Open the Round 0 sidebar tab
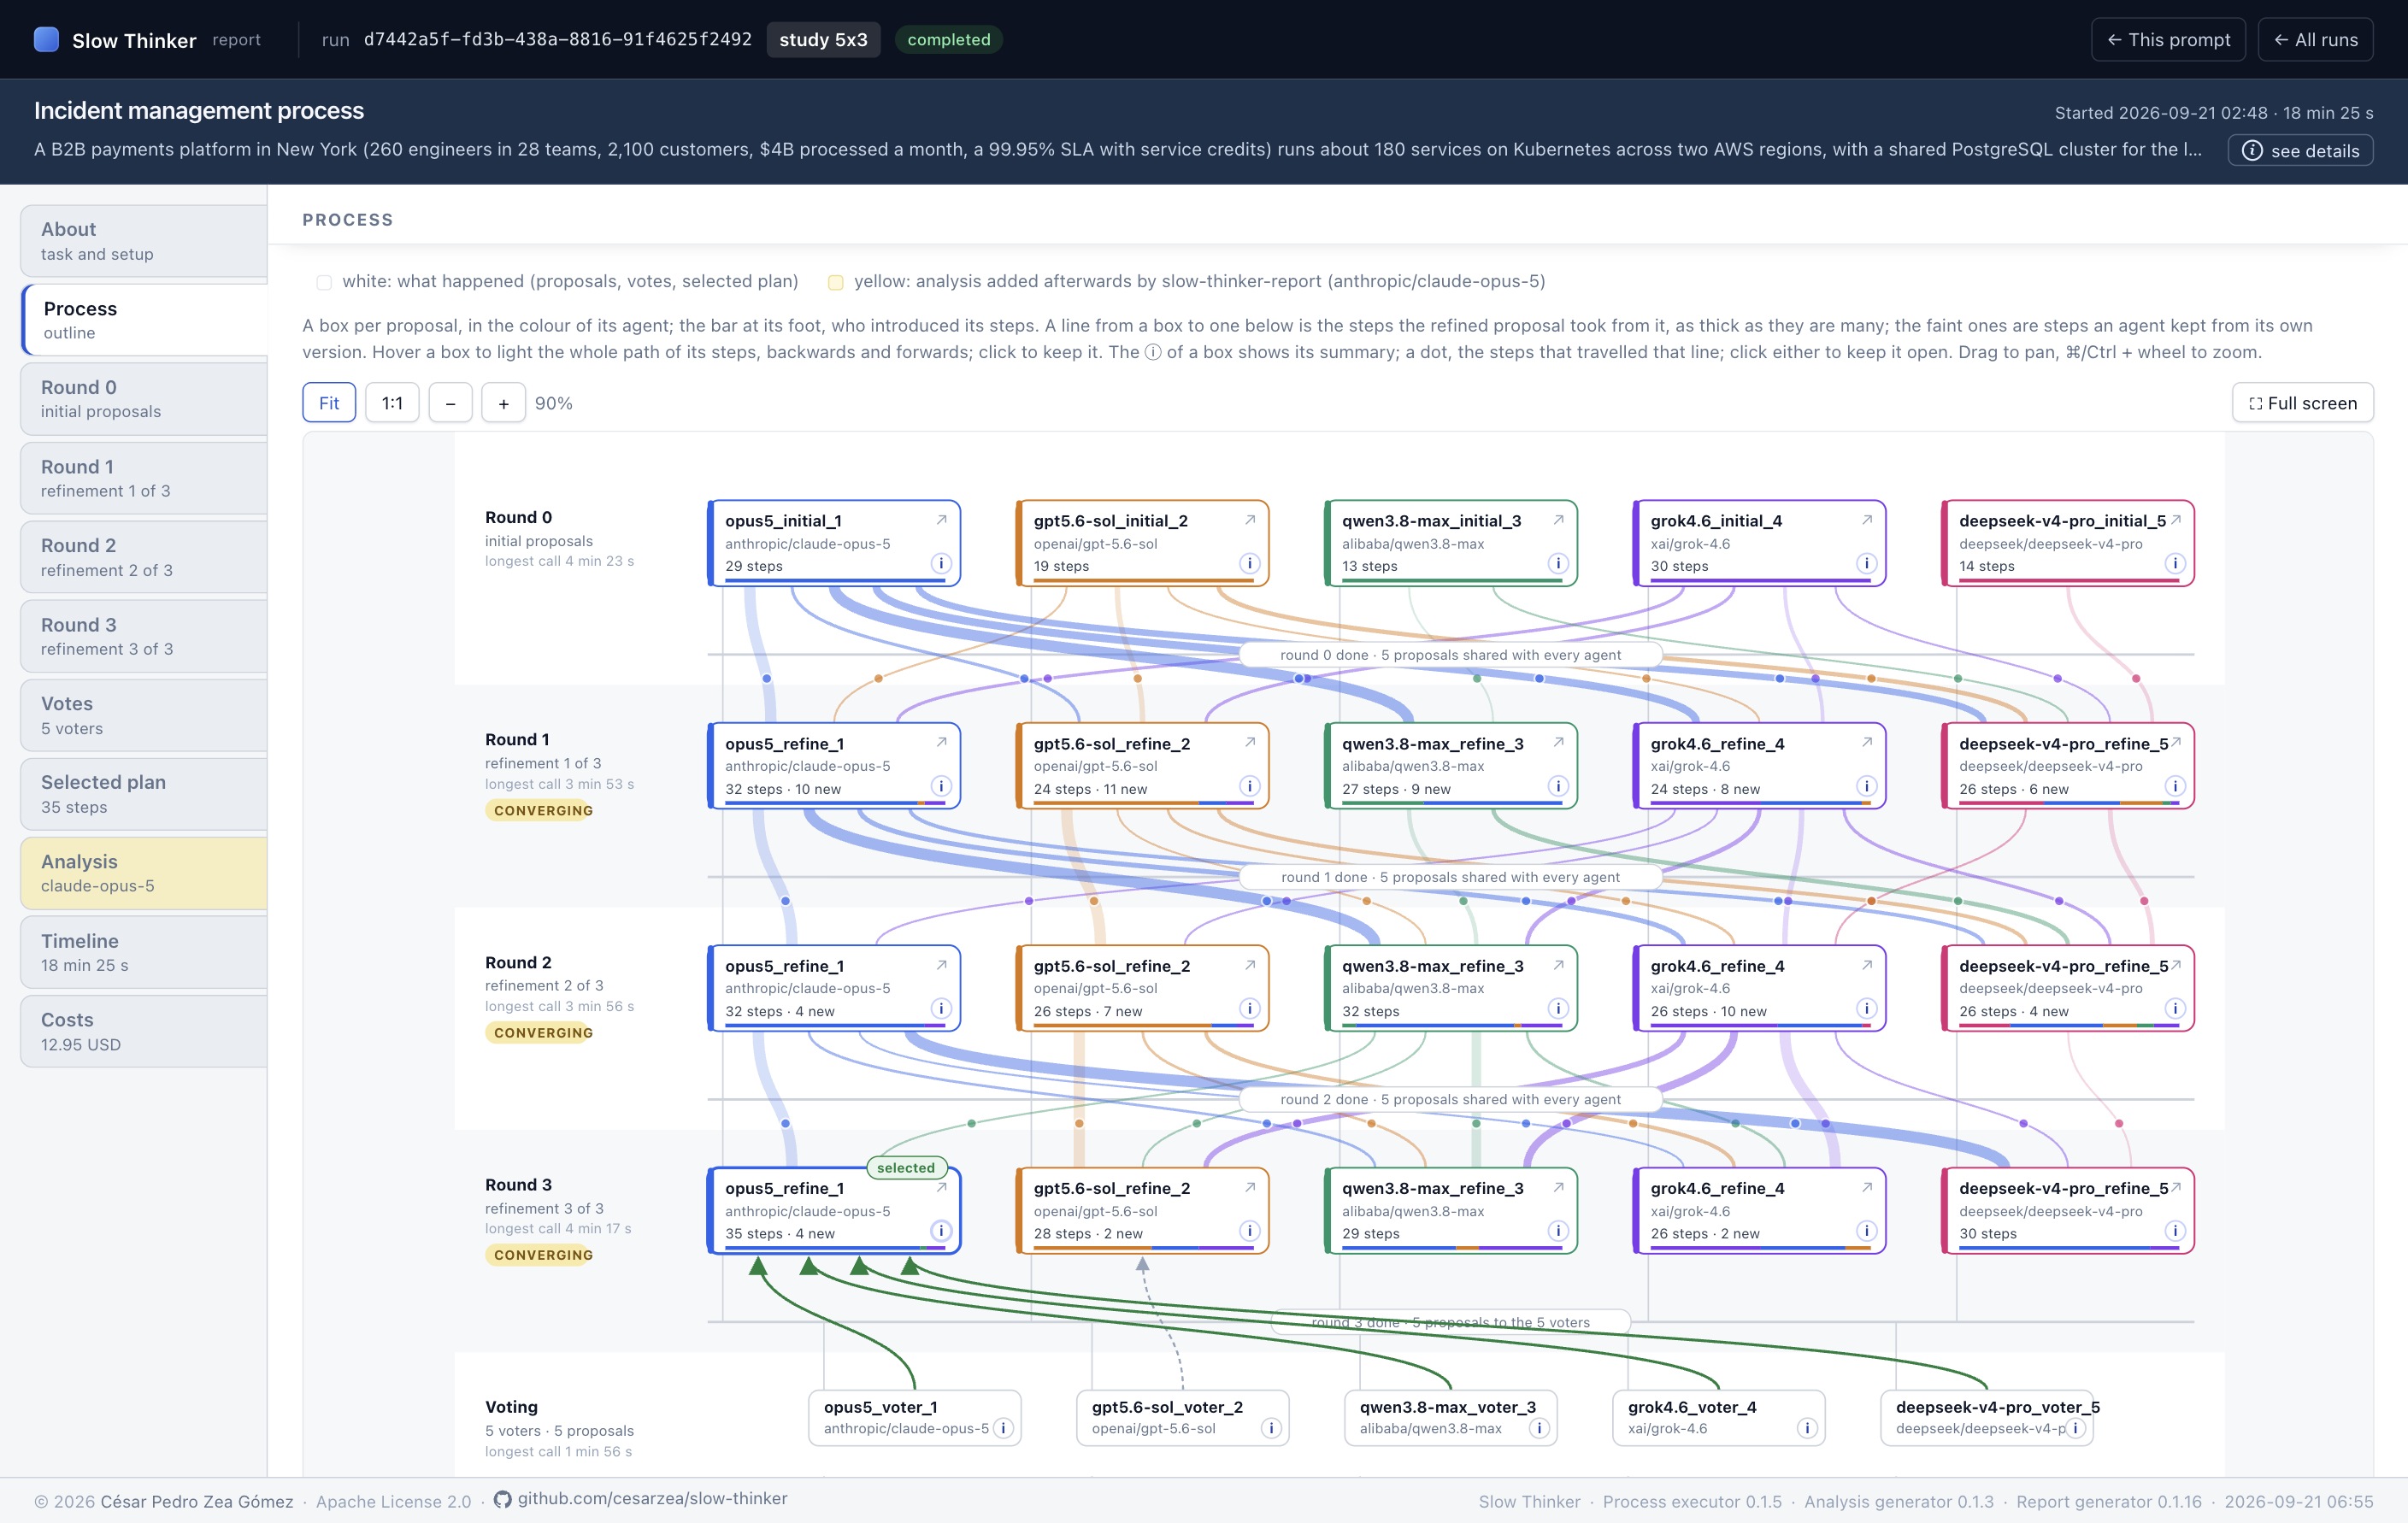Viewport: 2408px width, 1523px height. point(144,399)
